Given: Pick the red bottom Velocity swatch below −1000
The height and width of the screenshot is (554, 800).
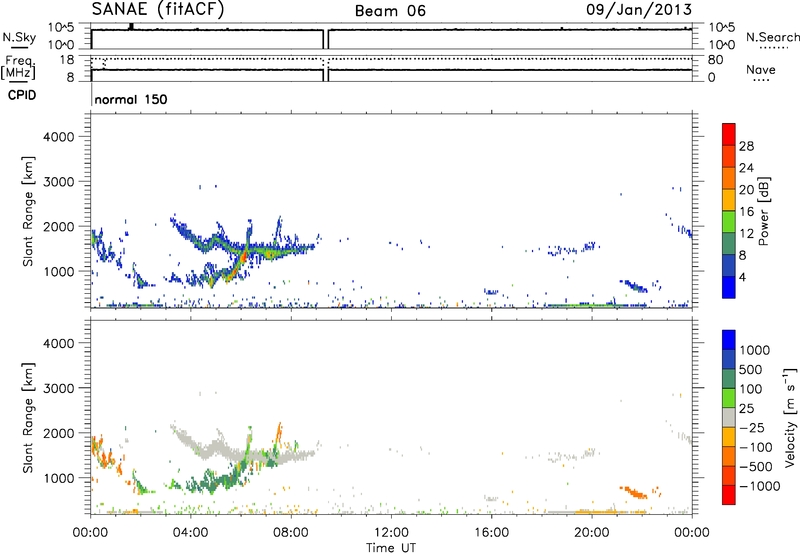Looking at the screenshot, I should (x=729, y=495).
